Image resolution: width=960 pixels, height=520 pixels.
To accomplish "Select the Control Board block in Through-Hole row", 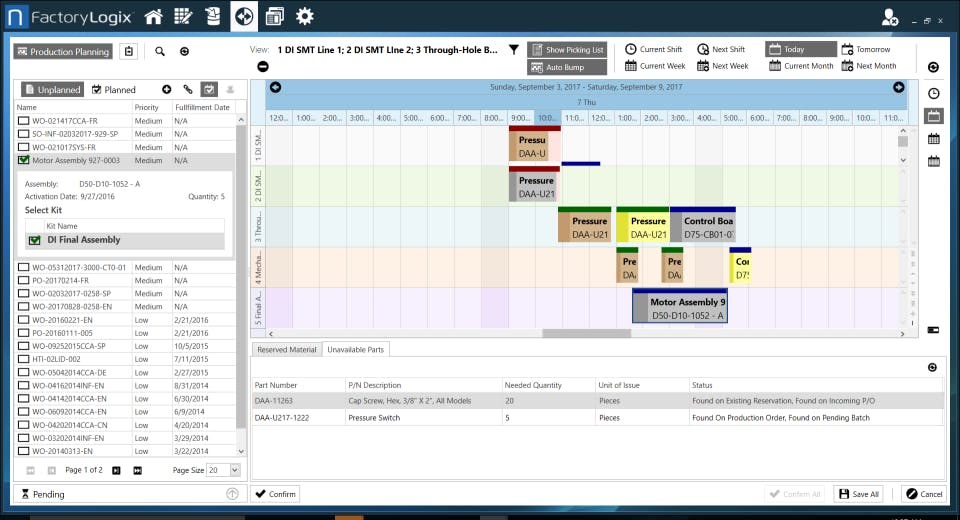I will coord(702,224).
